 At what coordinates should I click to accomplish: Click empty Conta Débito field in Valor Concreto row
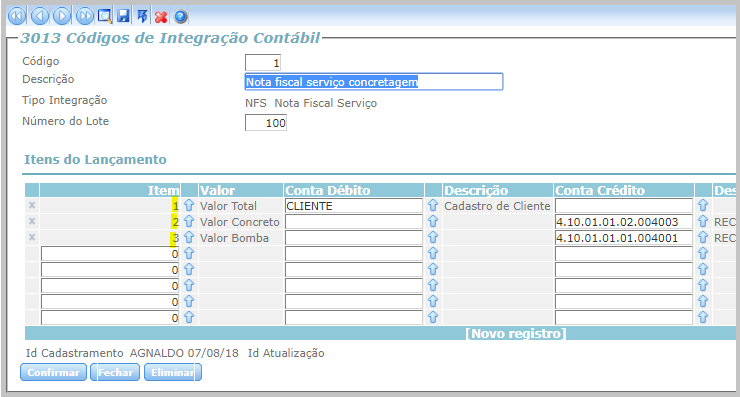pyautogui.click(x=353, y=222)
